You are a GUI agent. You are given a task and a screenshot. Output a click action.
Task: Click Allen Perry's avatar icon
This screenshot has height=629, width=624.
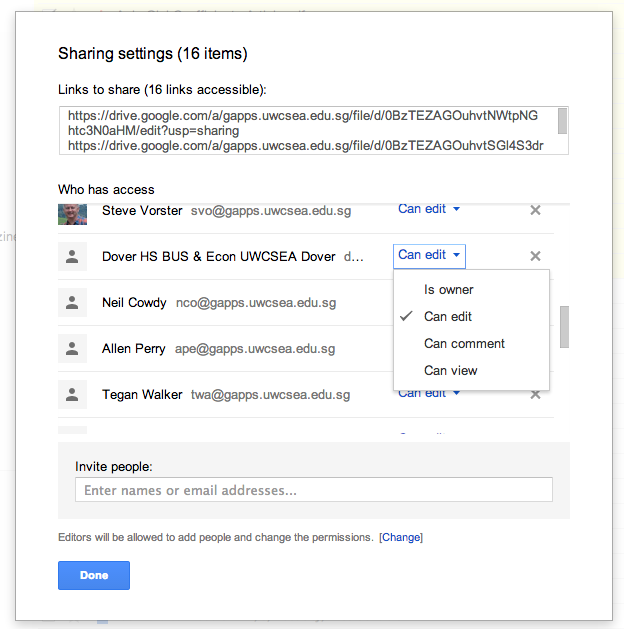(71, 349)
